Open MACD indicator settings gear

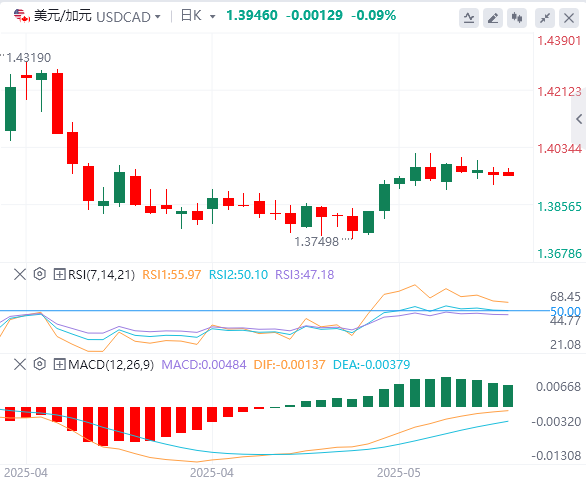tap(39, 364)
